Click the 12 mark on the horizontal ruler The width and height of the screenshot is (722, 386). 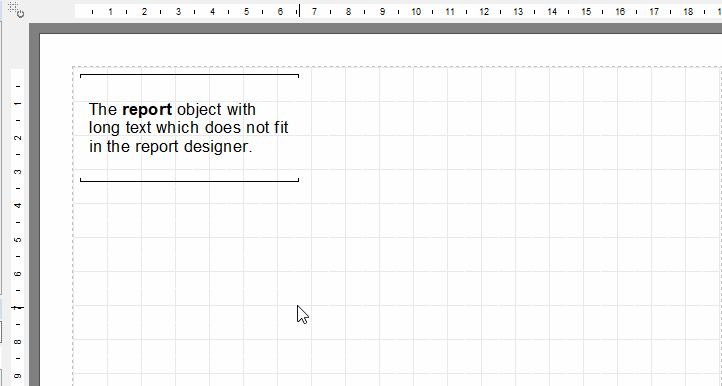coord(484,12)
